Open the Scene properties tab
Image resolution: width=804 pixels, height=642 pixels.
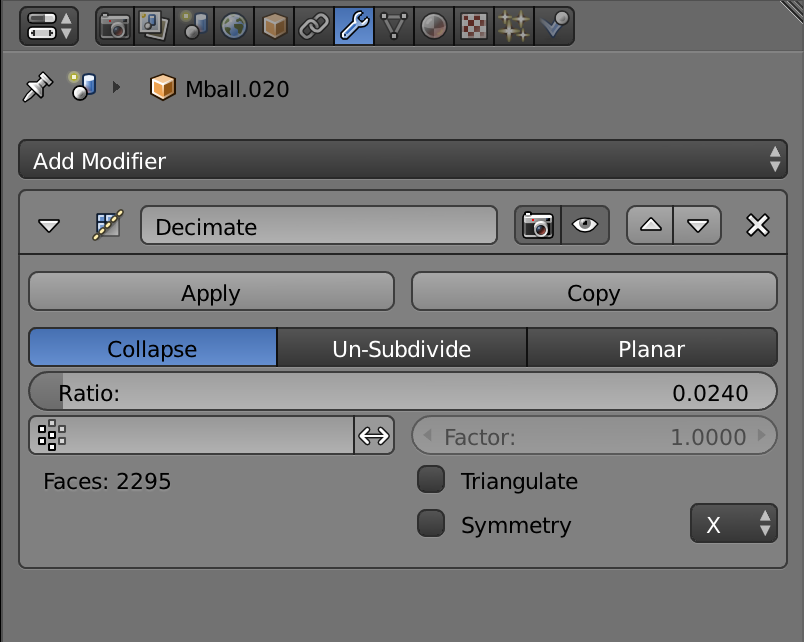195,26
